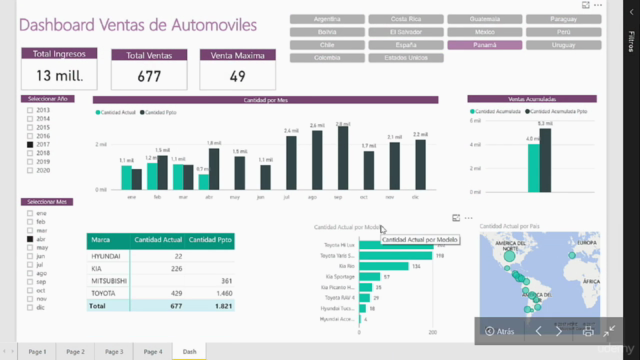This screenshot has height=360, width=640.
Task: Click Cantidad Ppto legend swatch
Action: tap(142, 112)
